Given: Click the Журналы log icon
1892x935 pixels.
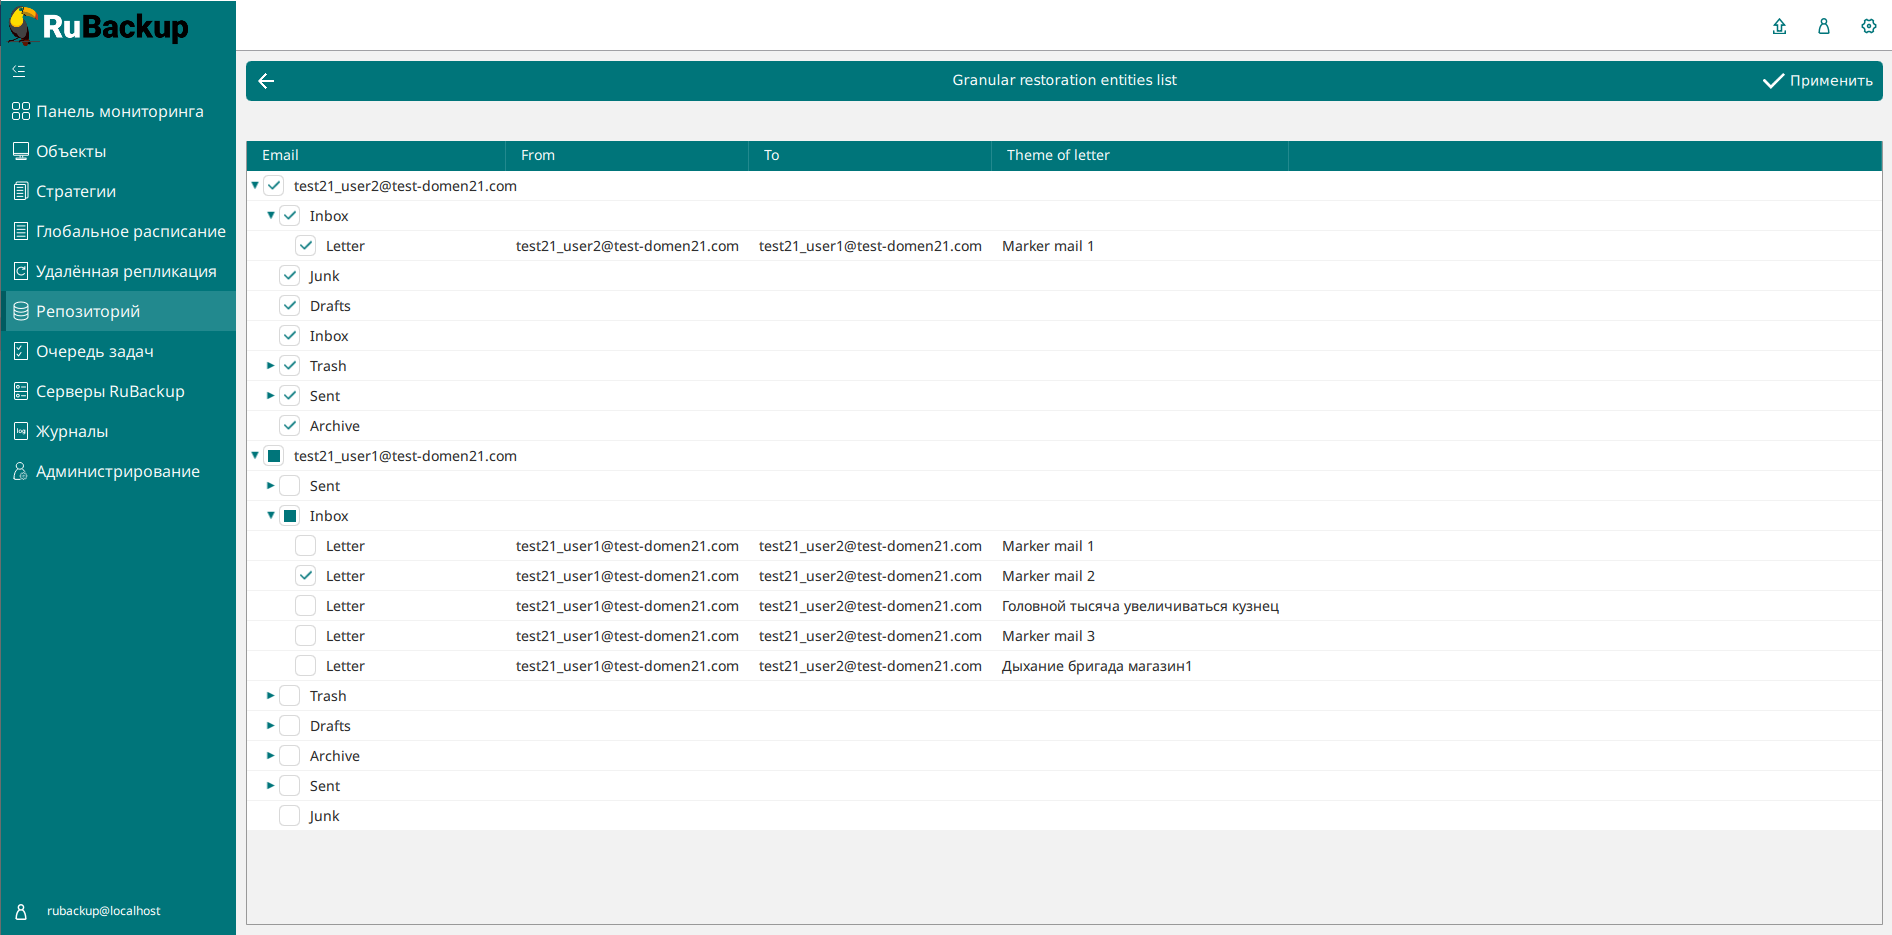Looking at the screenshot, I should (x=20, y=431).
